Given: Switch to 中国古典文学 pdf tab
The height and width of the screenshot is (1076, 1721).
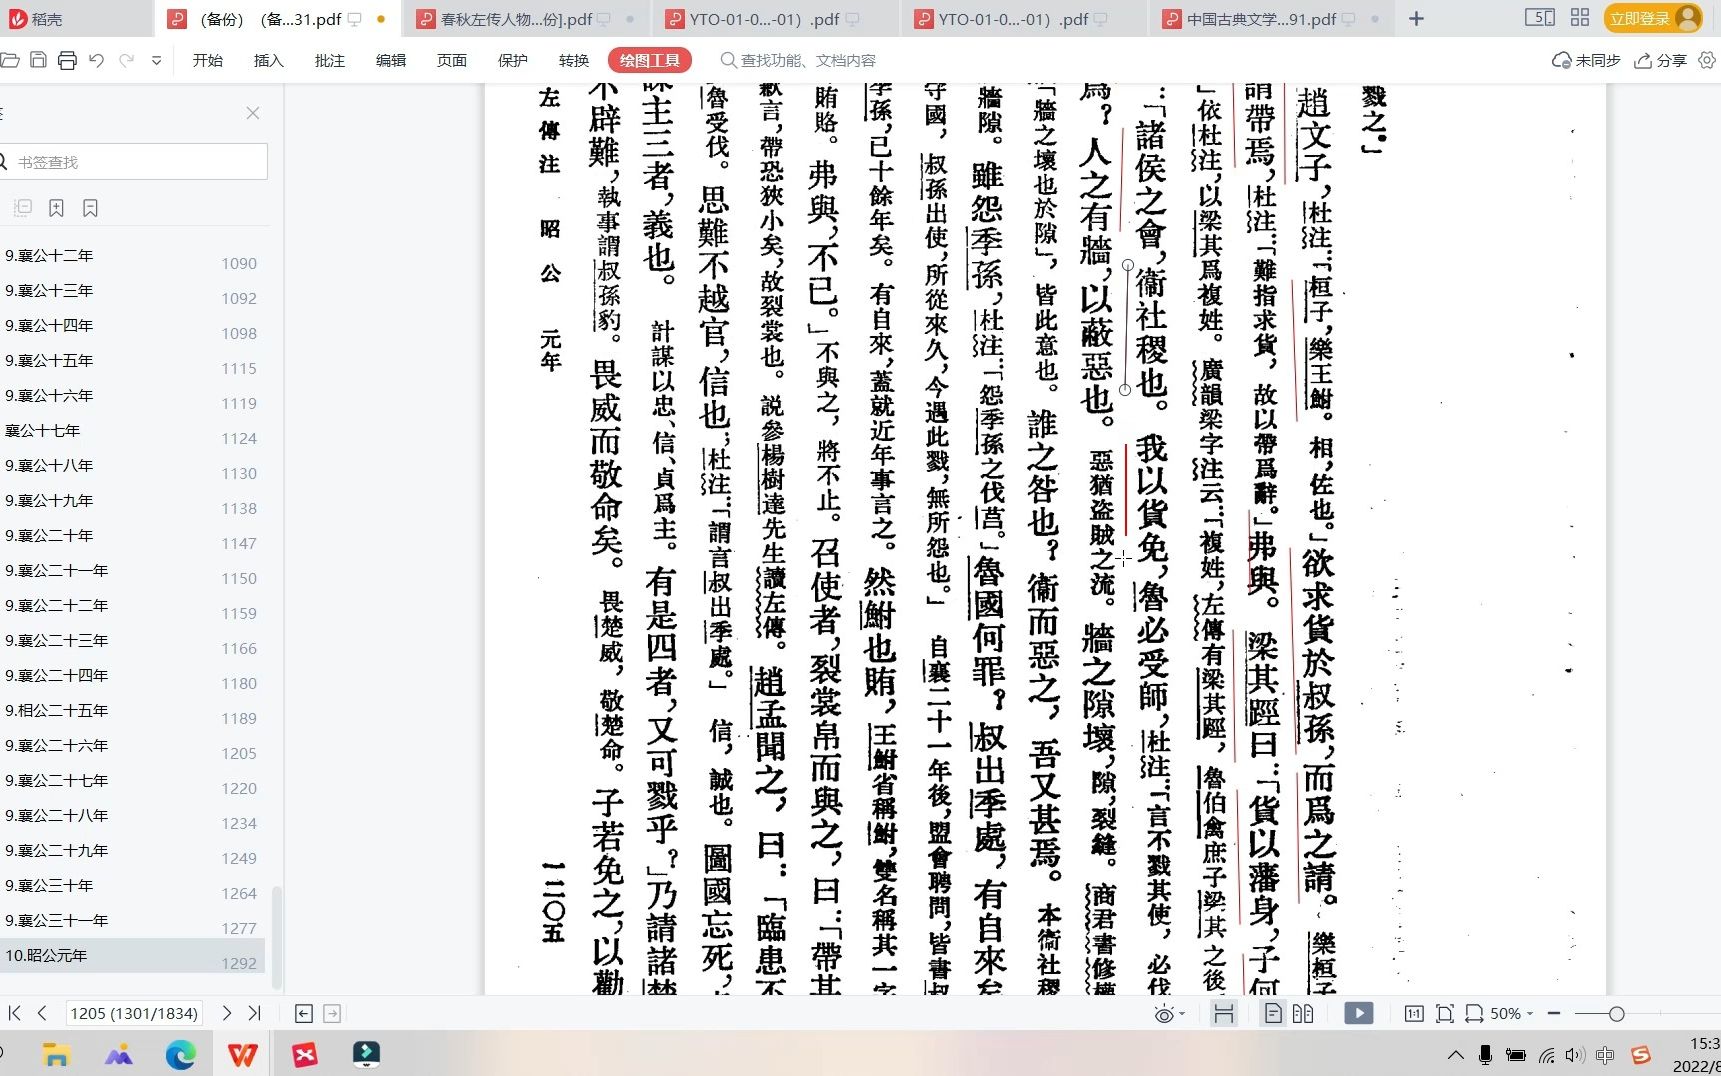Looking at the screenshot, I should [x=1272, y=19].
